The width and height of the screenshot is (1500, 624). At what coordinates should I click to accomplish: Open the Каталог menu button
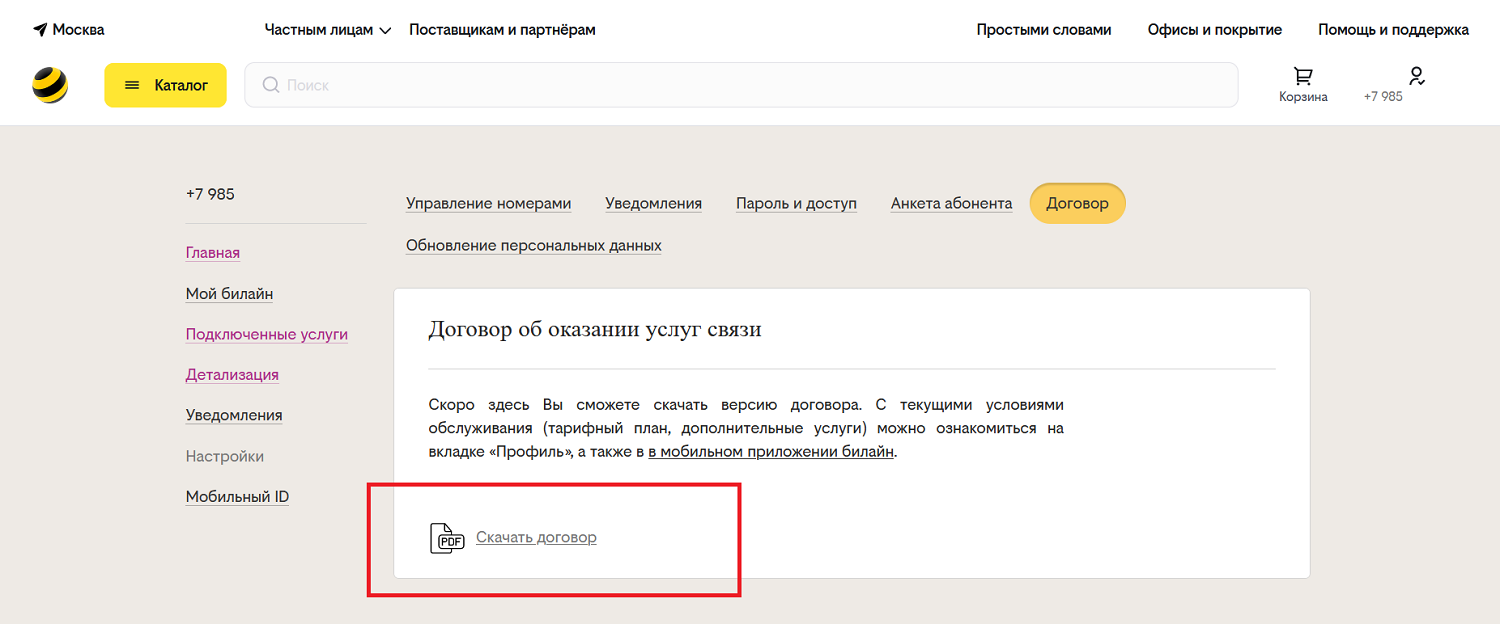[x=165, y=85]
